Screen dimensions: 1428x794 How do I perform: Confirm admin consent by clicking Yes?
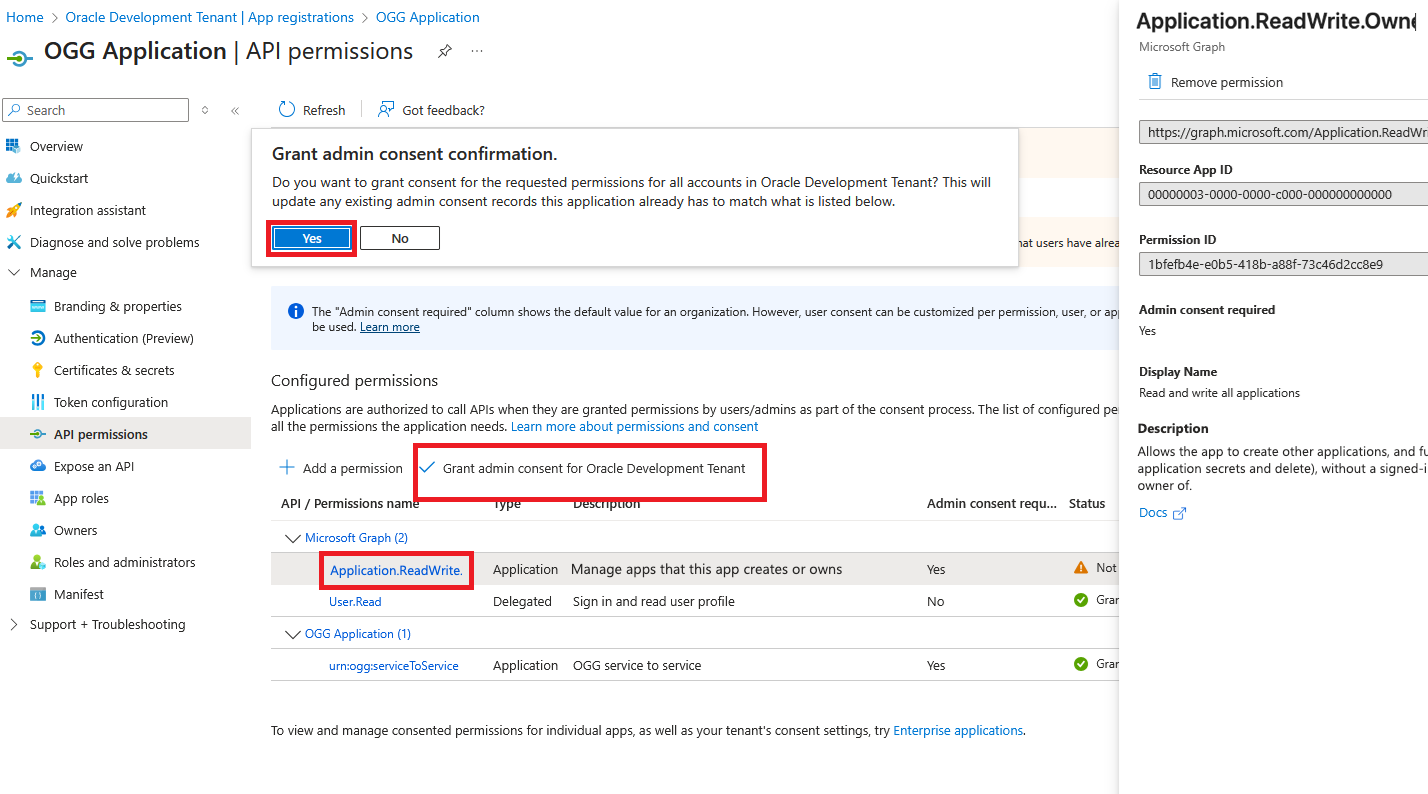click(311, 238)
